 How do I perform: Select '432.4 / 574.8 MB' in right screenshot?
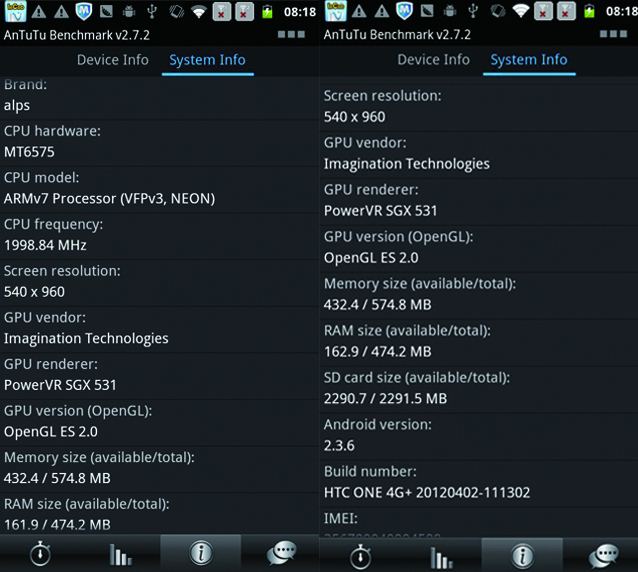(378, 304)
